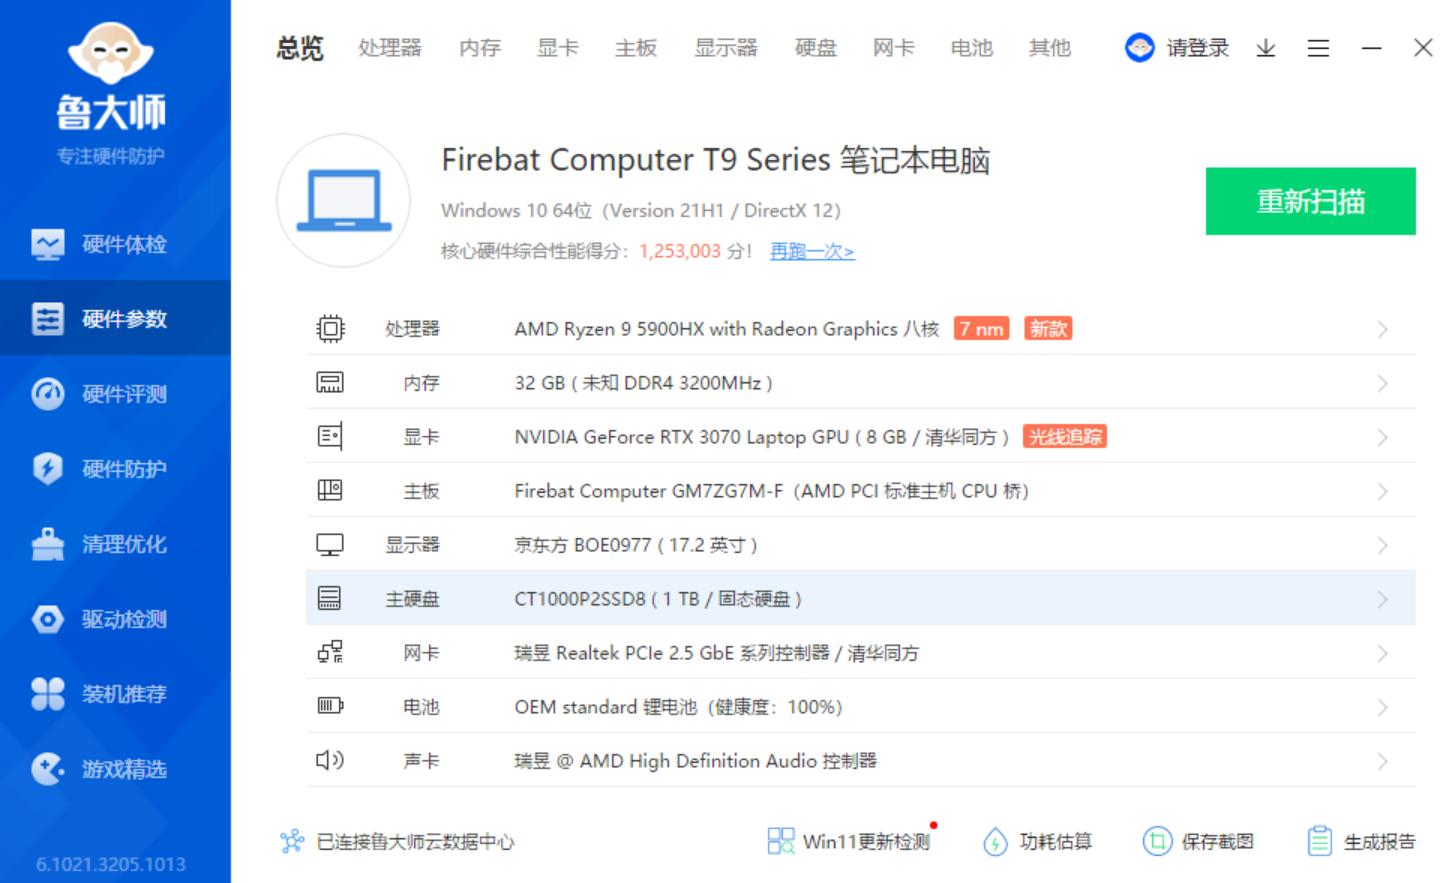Open the hamburger menu near window controls
This screenshot has width=1446, height=883.
click(x=1318, y=47)
